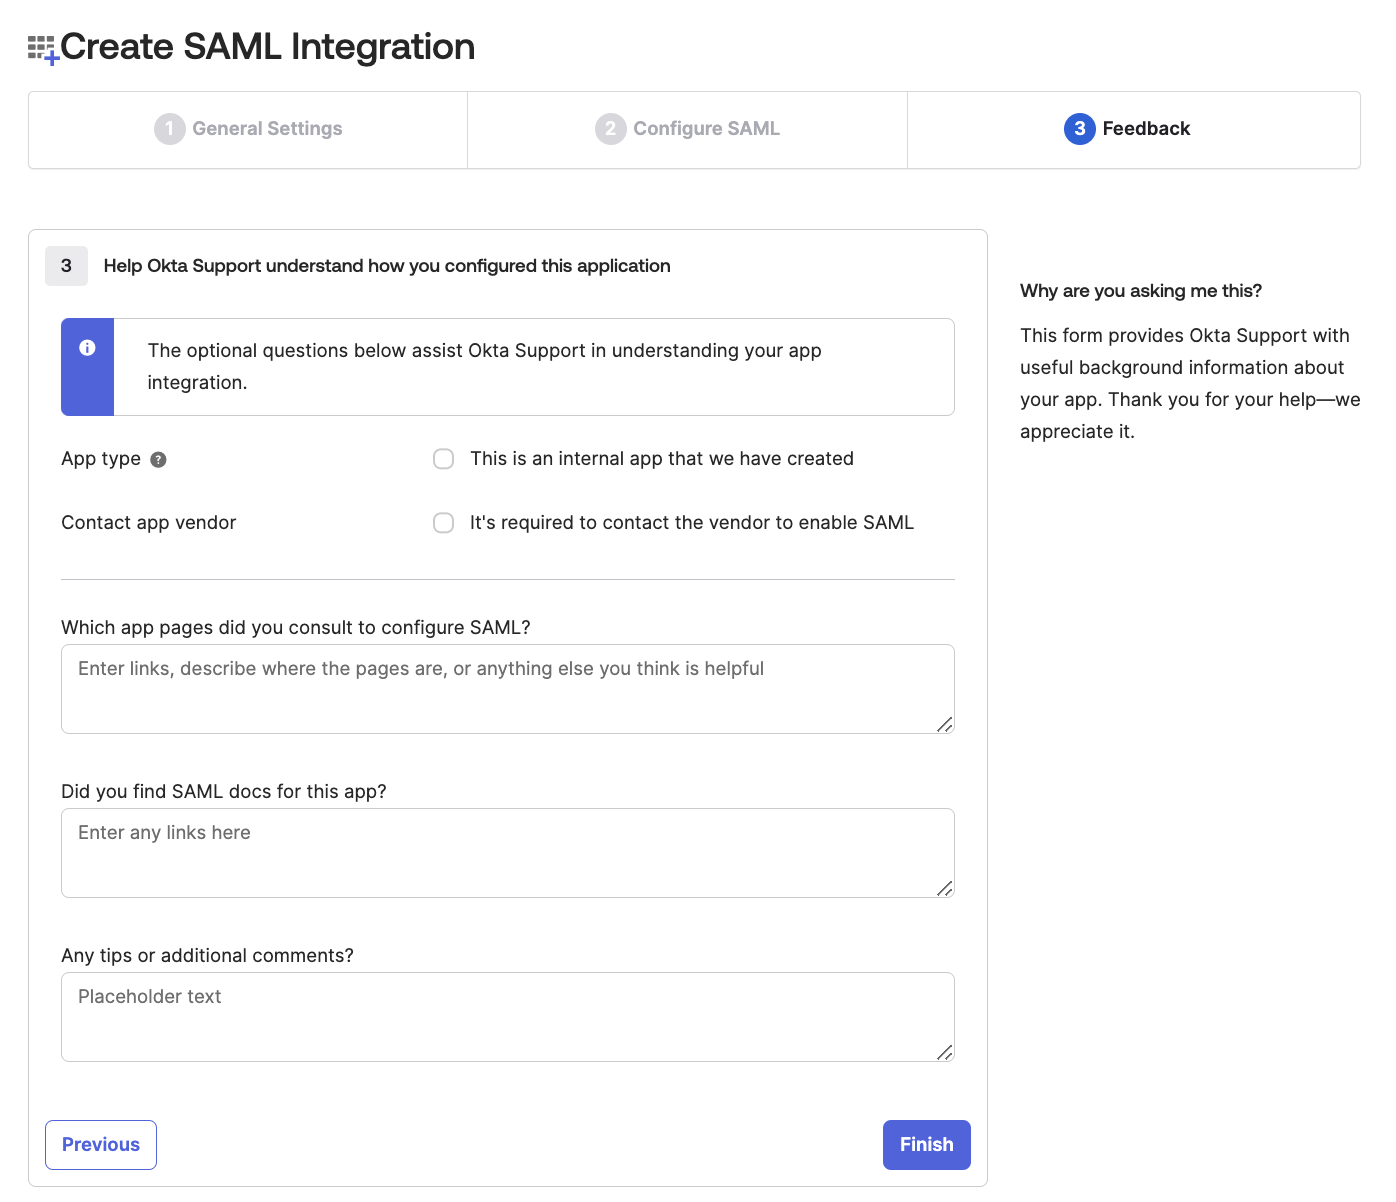Click the step 1 circle icon
This screenshot has height=1202, width=1396.
(x=169, y=129)
